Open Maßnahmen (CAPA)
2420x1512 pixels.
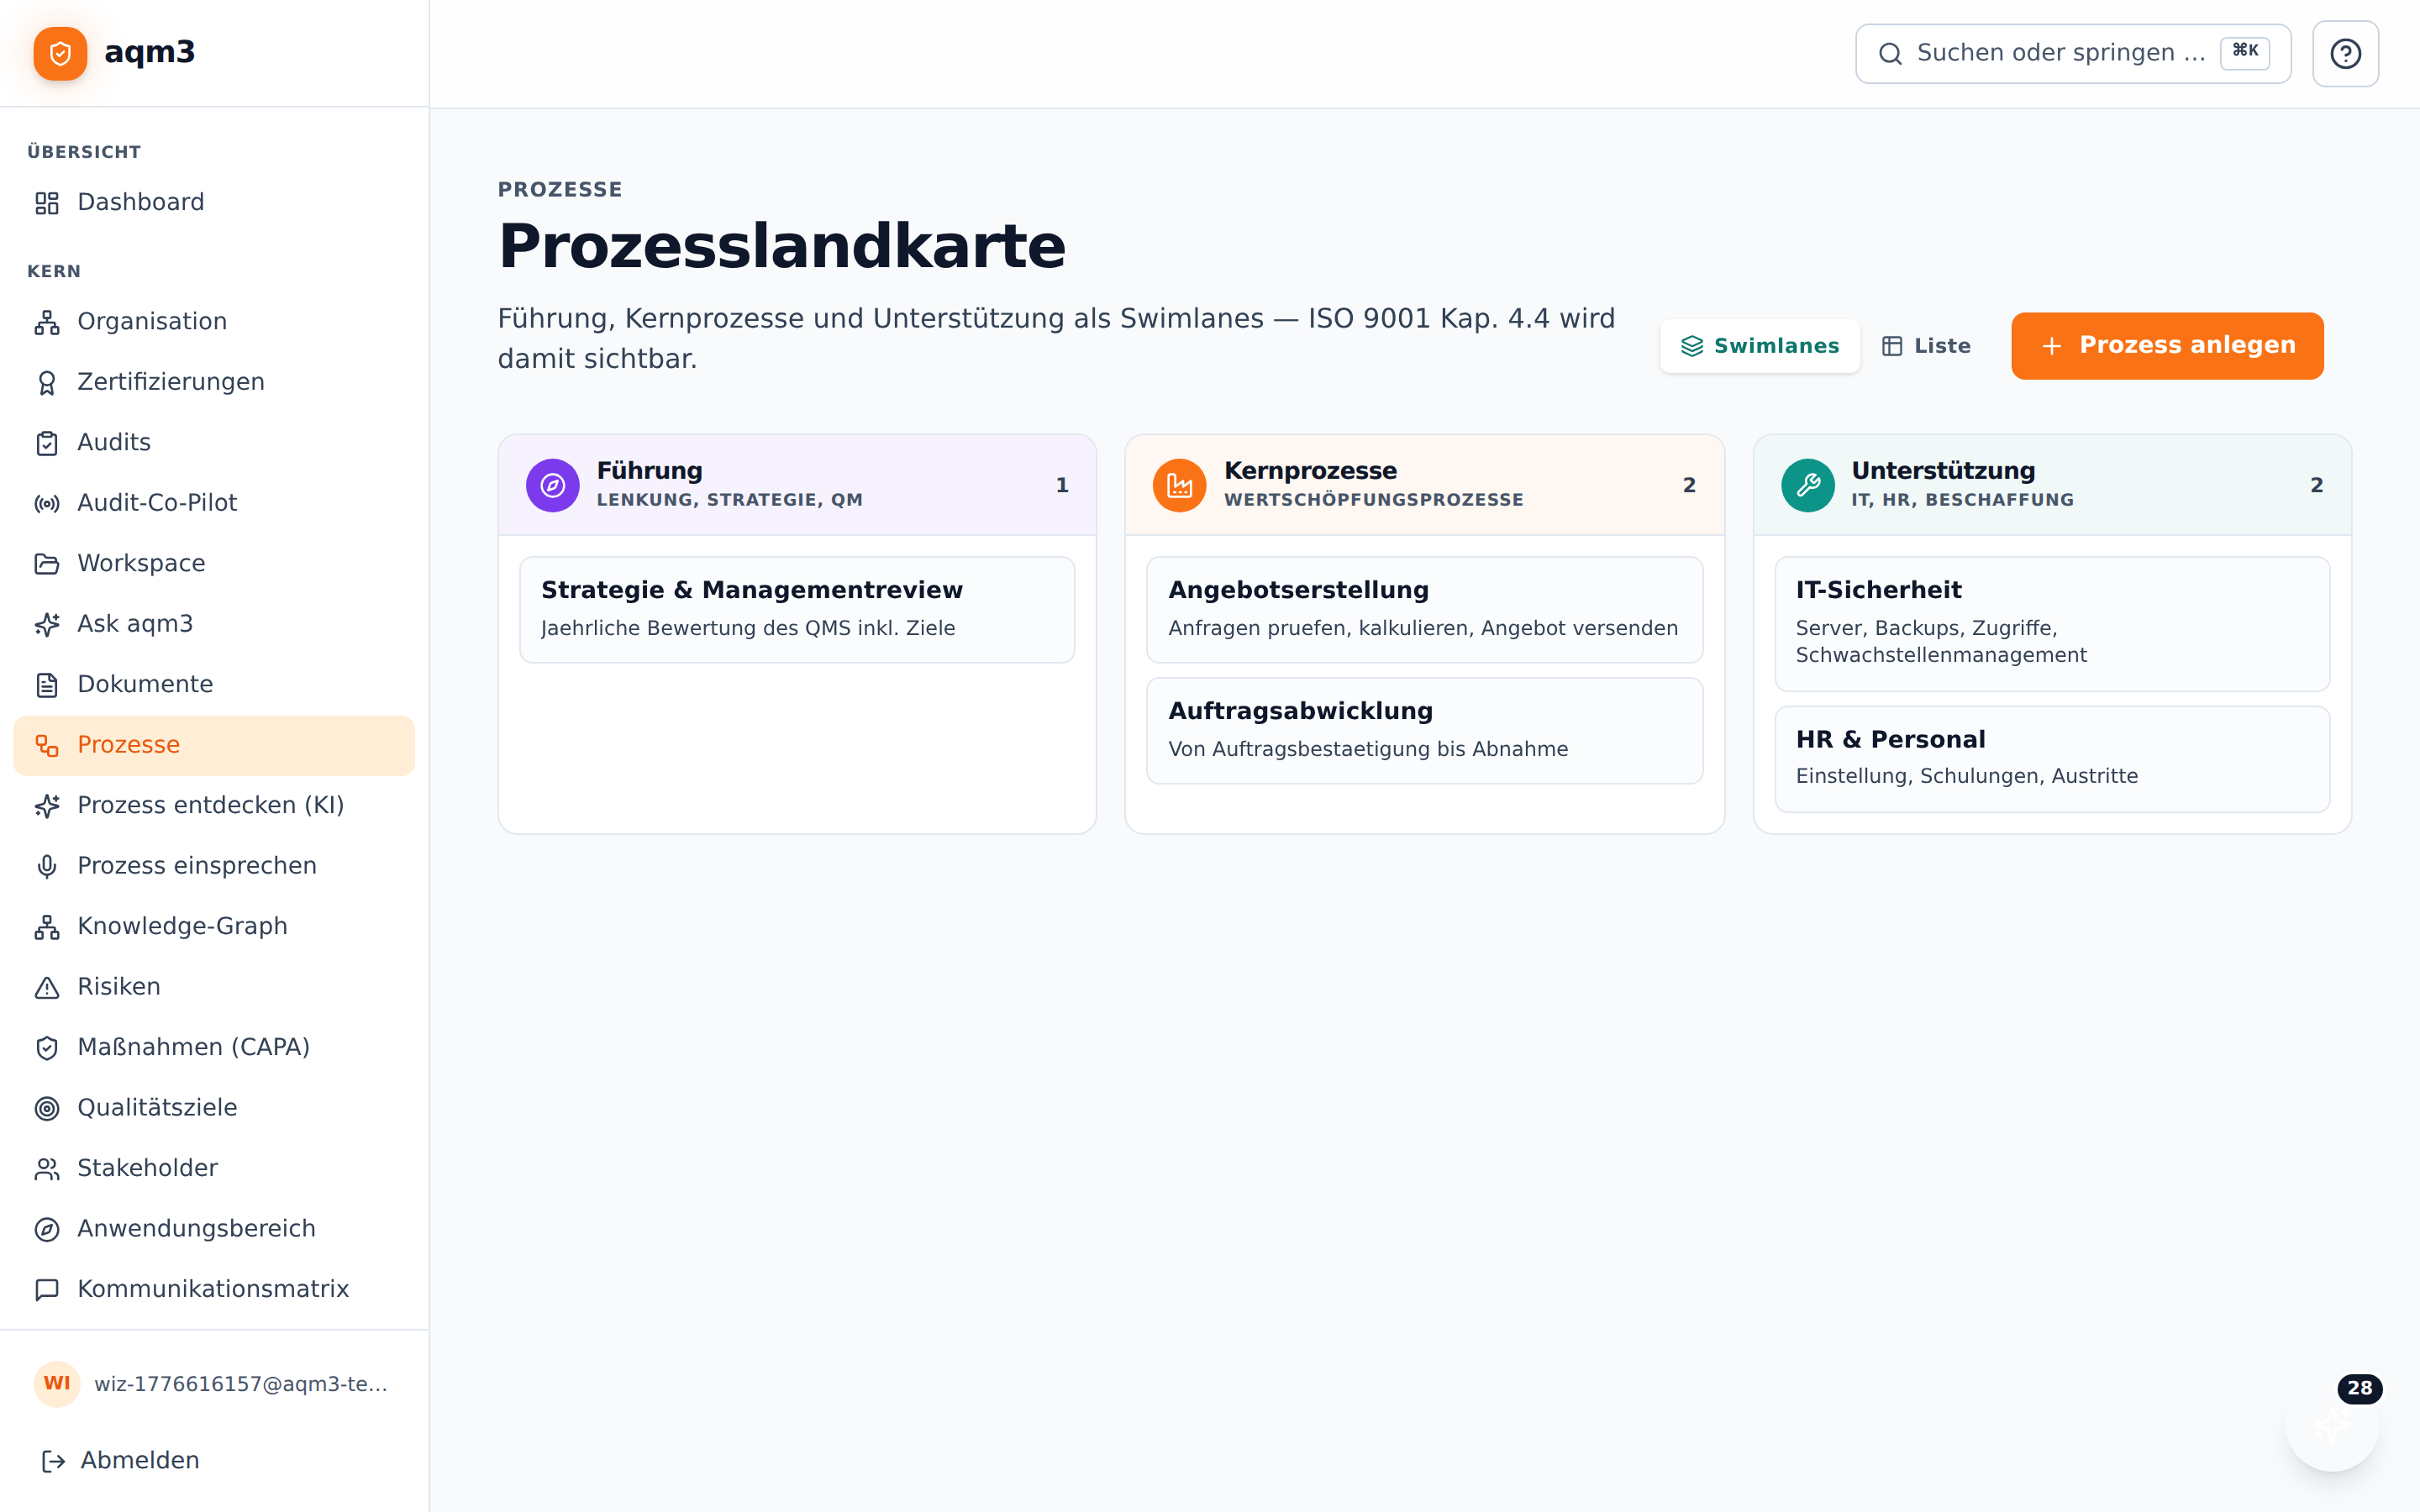pyautogui.click(x=214, y=1048)
